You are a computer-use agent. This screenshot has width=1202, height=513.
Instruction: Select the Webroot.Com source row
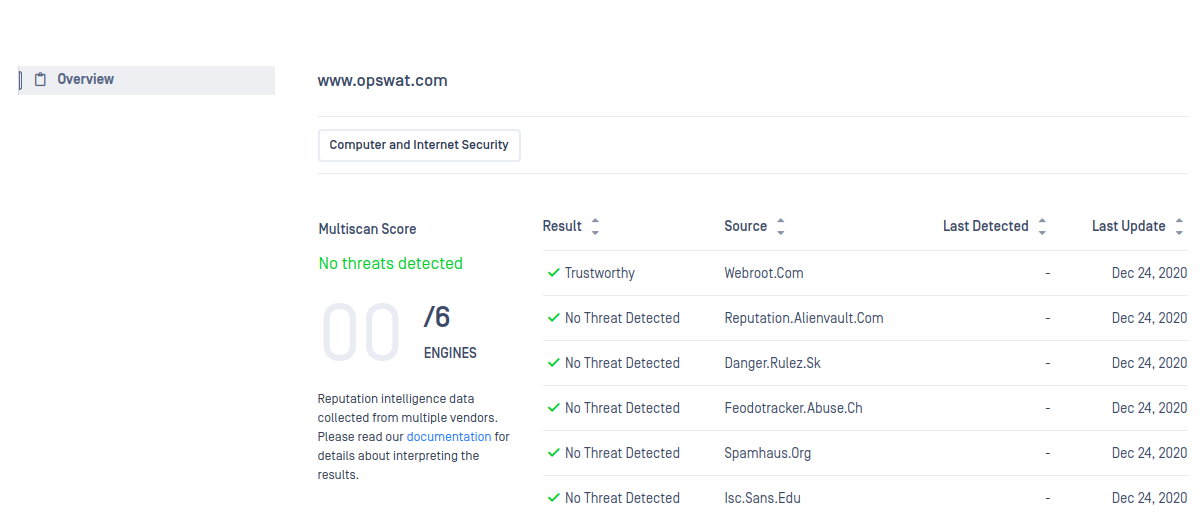click(x=764, y=273)
